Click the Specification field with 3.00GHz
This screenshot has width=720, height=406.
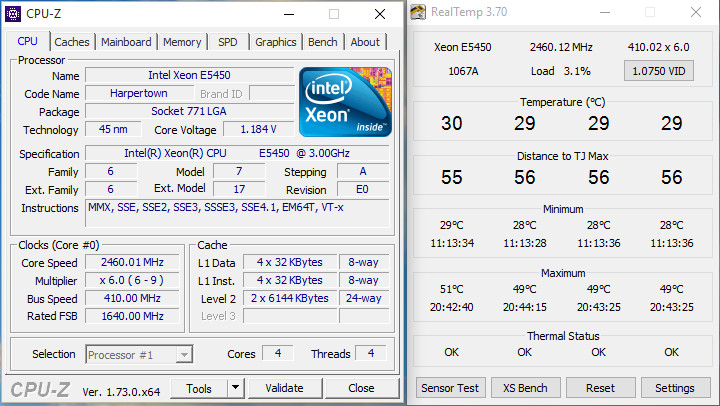(237, 153)
